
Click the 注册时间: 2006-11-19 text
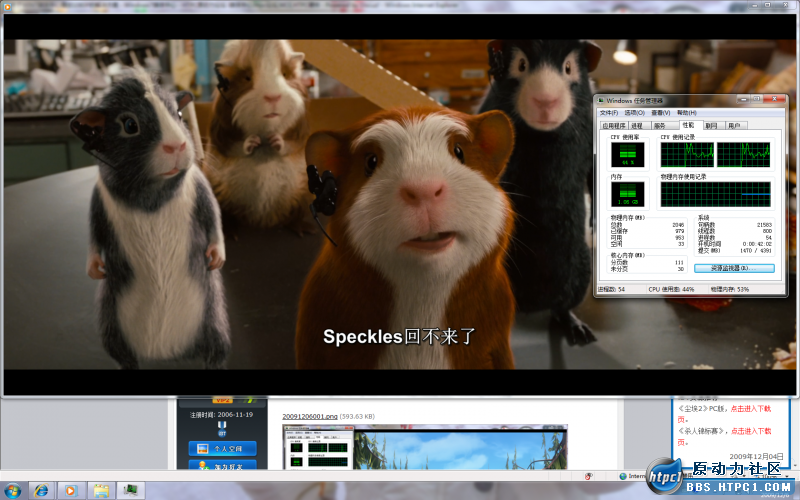coord(221,415)
